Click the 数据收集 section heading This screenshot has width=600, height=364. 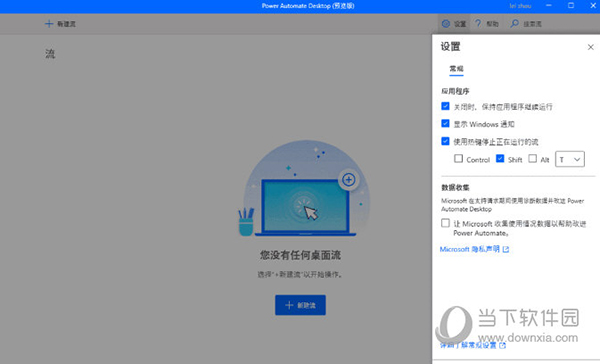tap(455, 188)
